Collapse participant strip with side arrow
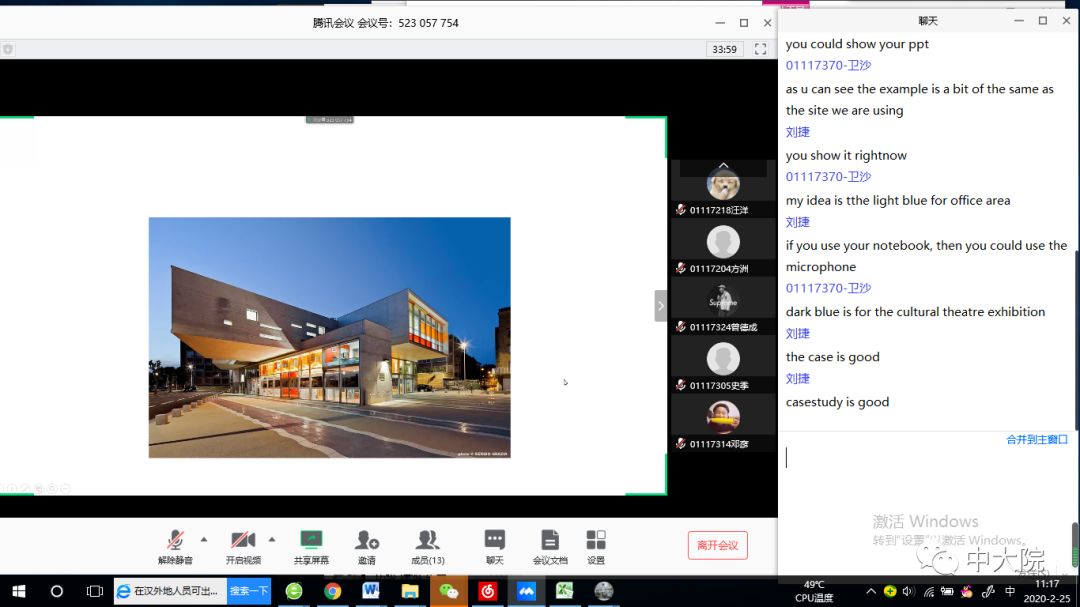The image size is (1080, 607). tap(660, 305)
